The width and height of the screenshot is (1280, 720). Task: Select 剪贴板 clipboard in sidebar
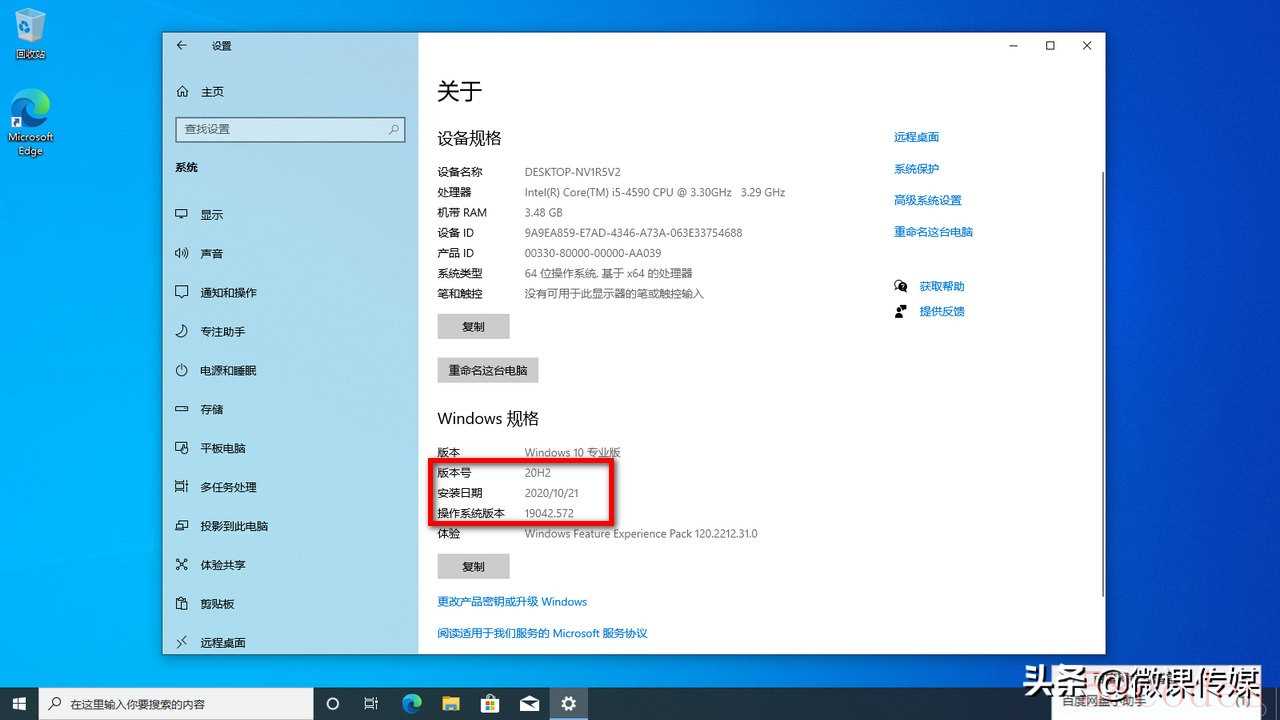217,605
